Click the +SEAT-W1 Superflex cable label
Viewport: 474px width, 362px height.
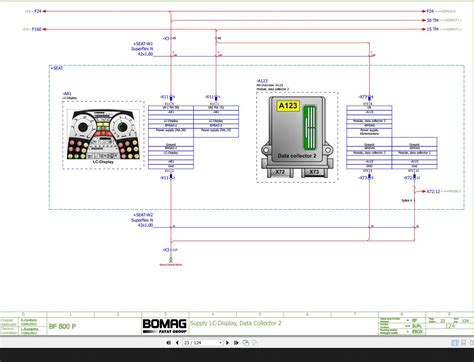(x=143, y=49)
